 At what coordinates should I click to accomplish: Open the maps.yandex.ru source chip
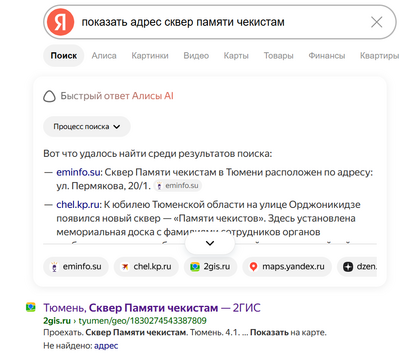(287, 267)
